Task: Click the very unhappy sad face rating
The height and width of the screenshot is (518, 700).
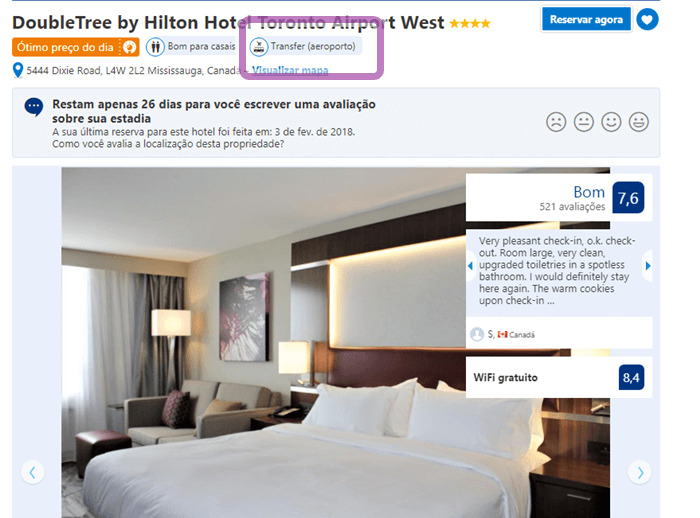Action: [x=556, y=121]
